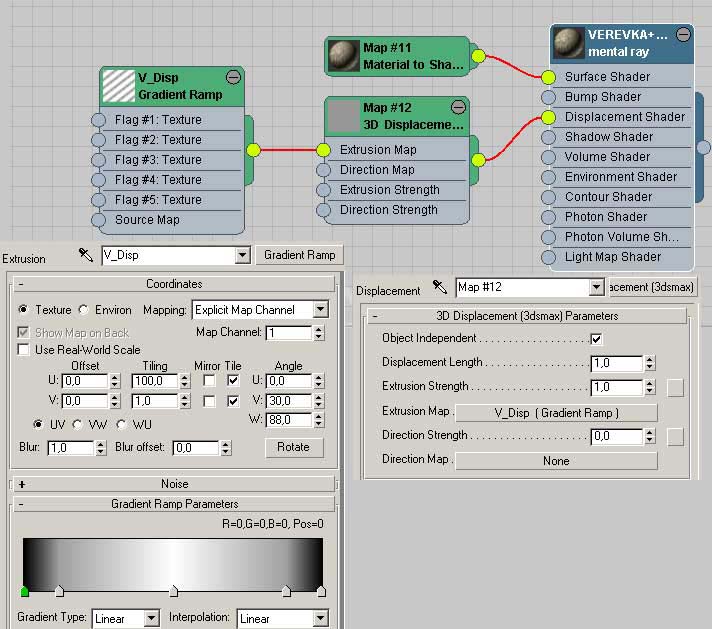Select the Environ radio button

coord(84,310)
